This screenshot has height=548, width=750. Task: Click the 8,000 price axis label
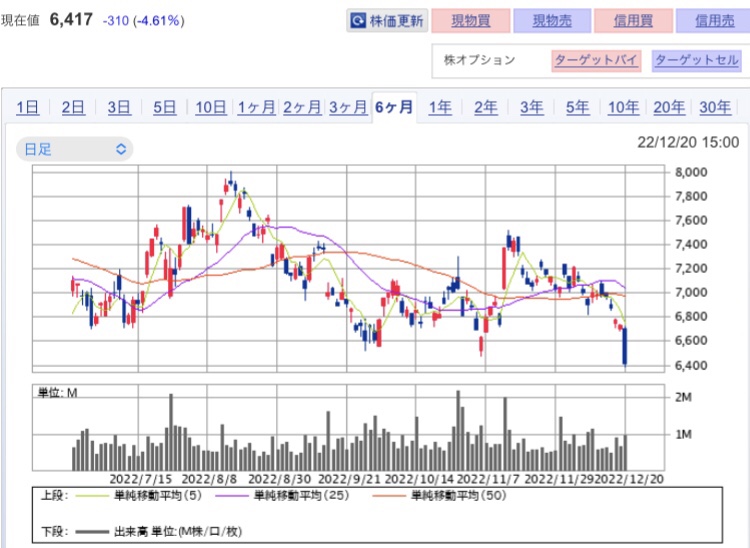coord(691,172)
